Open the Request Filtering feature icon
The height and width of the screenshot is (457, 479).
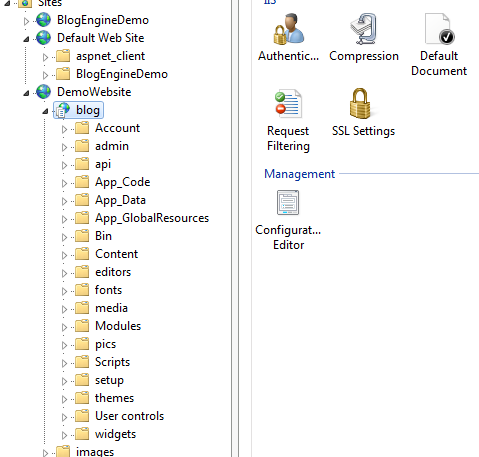(288, 104)
